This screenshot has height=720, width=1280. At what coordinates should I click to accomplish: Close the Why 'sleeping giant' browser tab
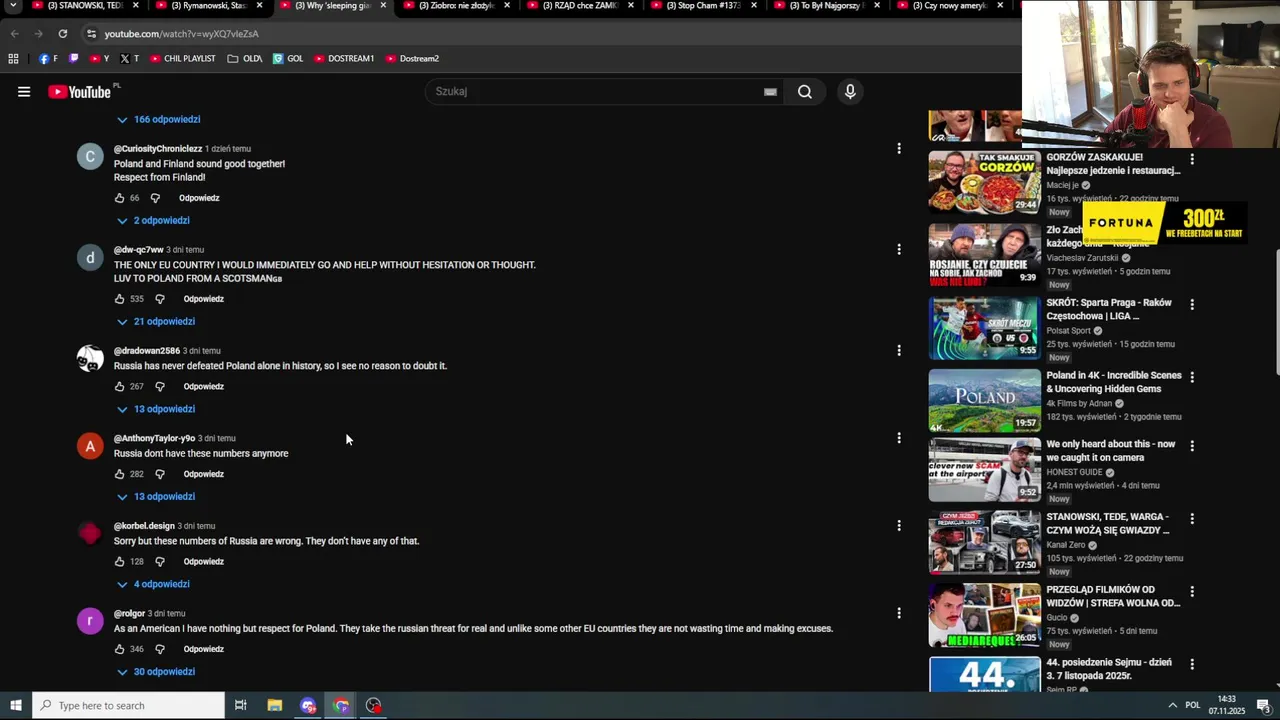[x=382, y=6]
